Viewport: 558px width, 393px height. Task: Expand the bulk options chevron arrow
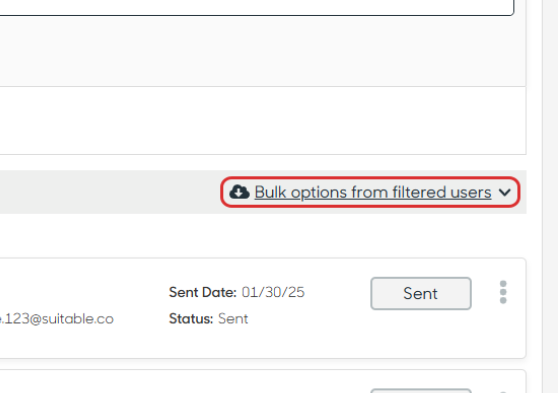pos(505,193)
